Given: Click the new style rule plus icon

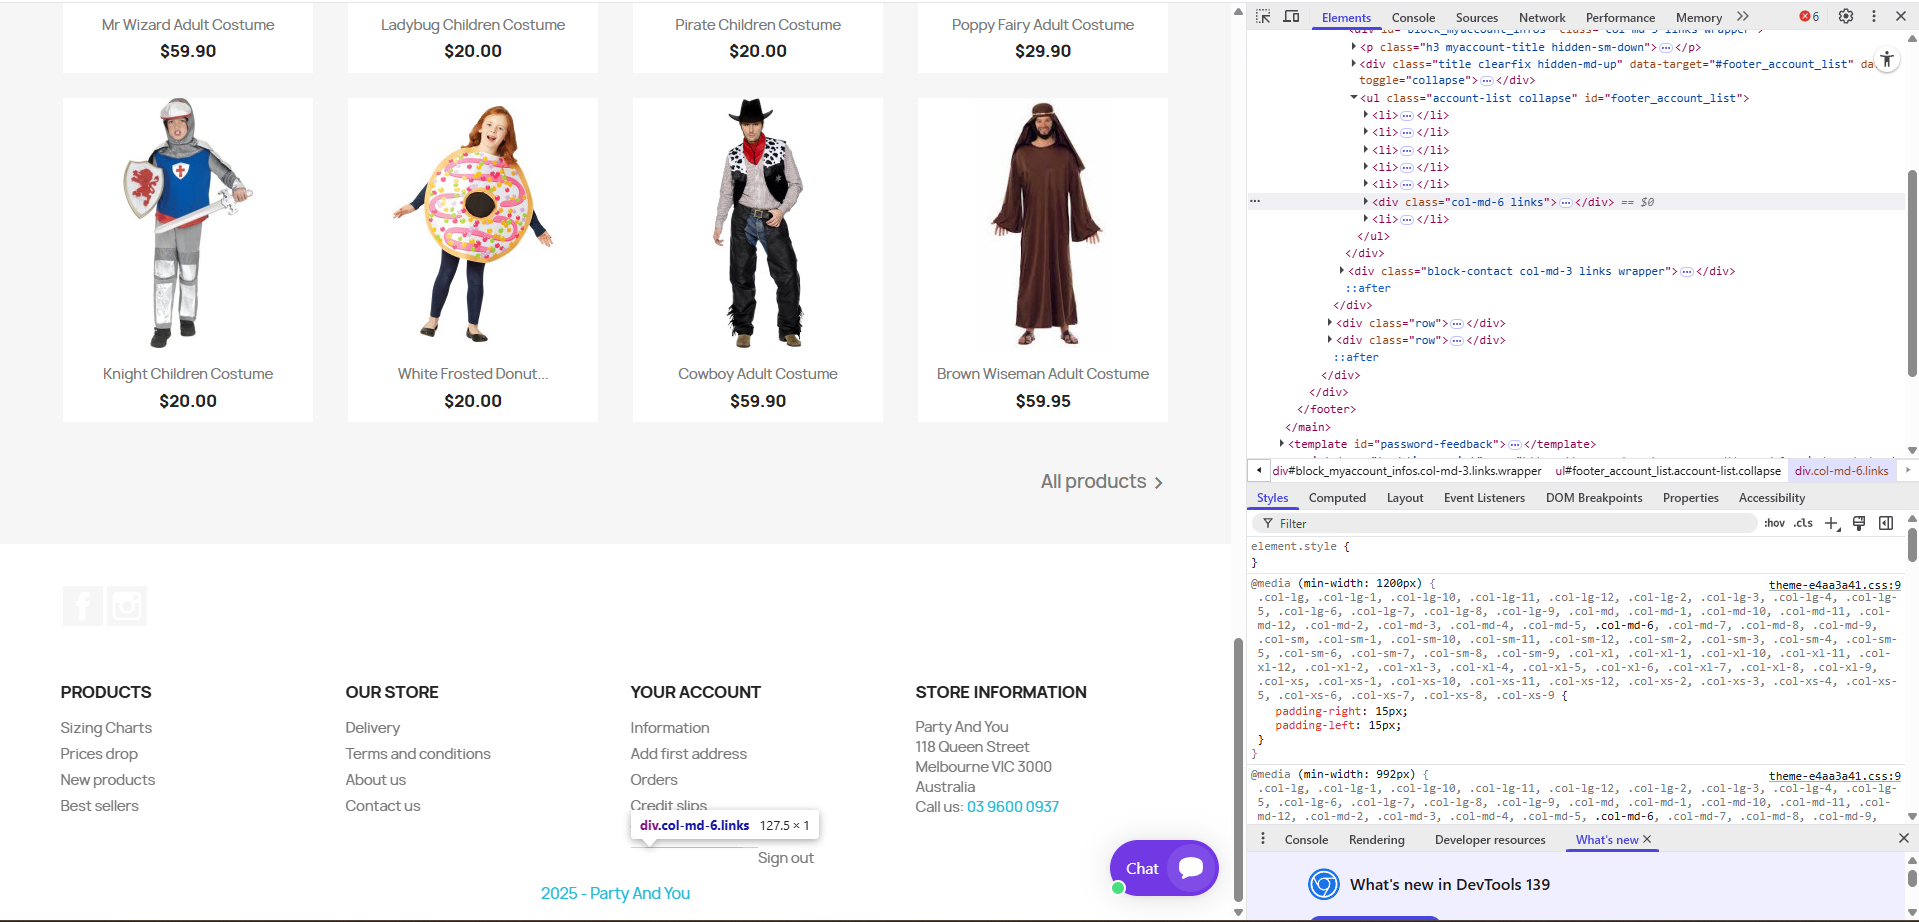Looking at the screenshot, I should [x=1832, y=523].
